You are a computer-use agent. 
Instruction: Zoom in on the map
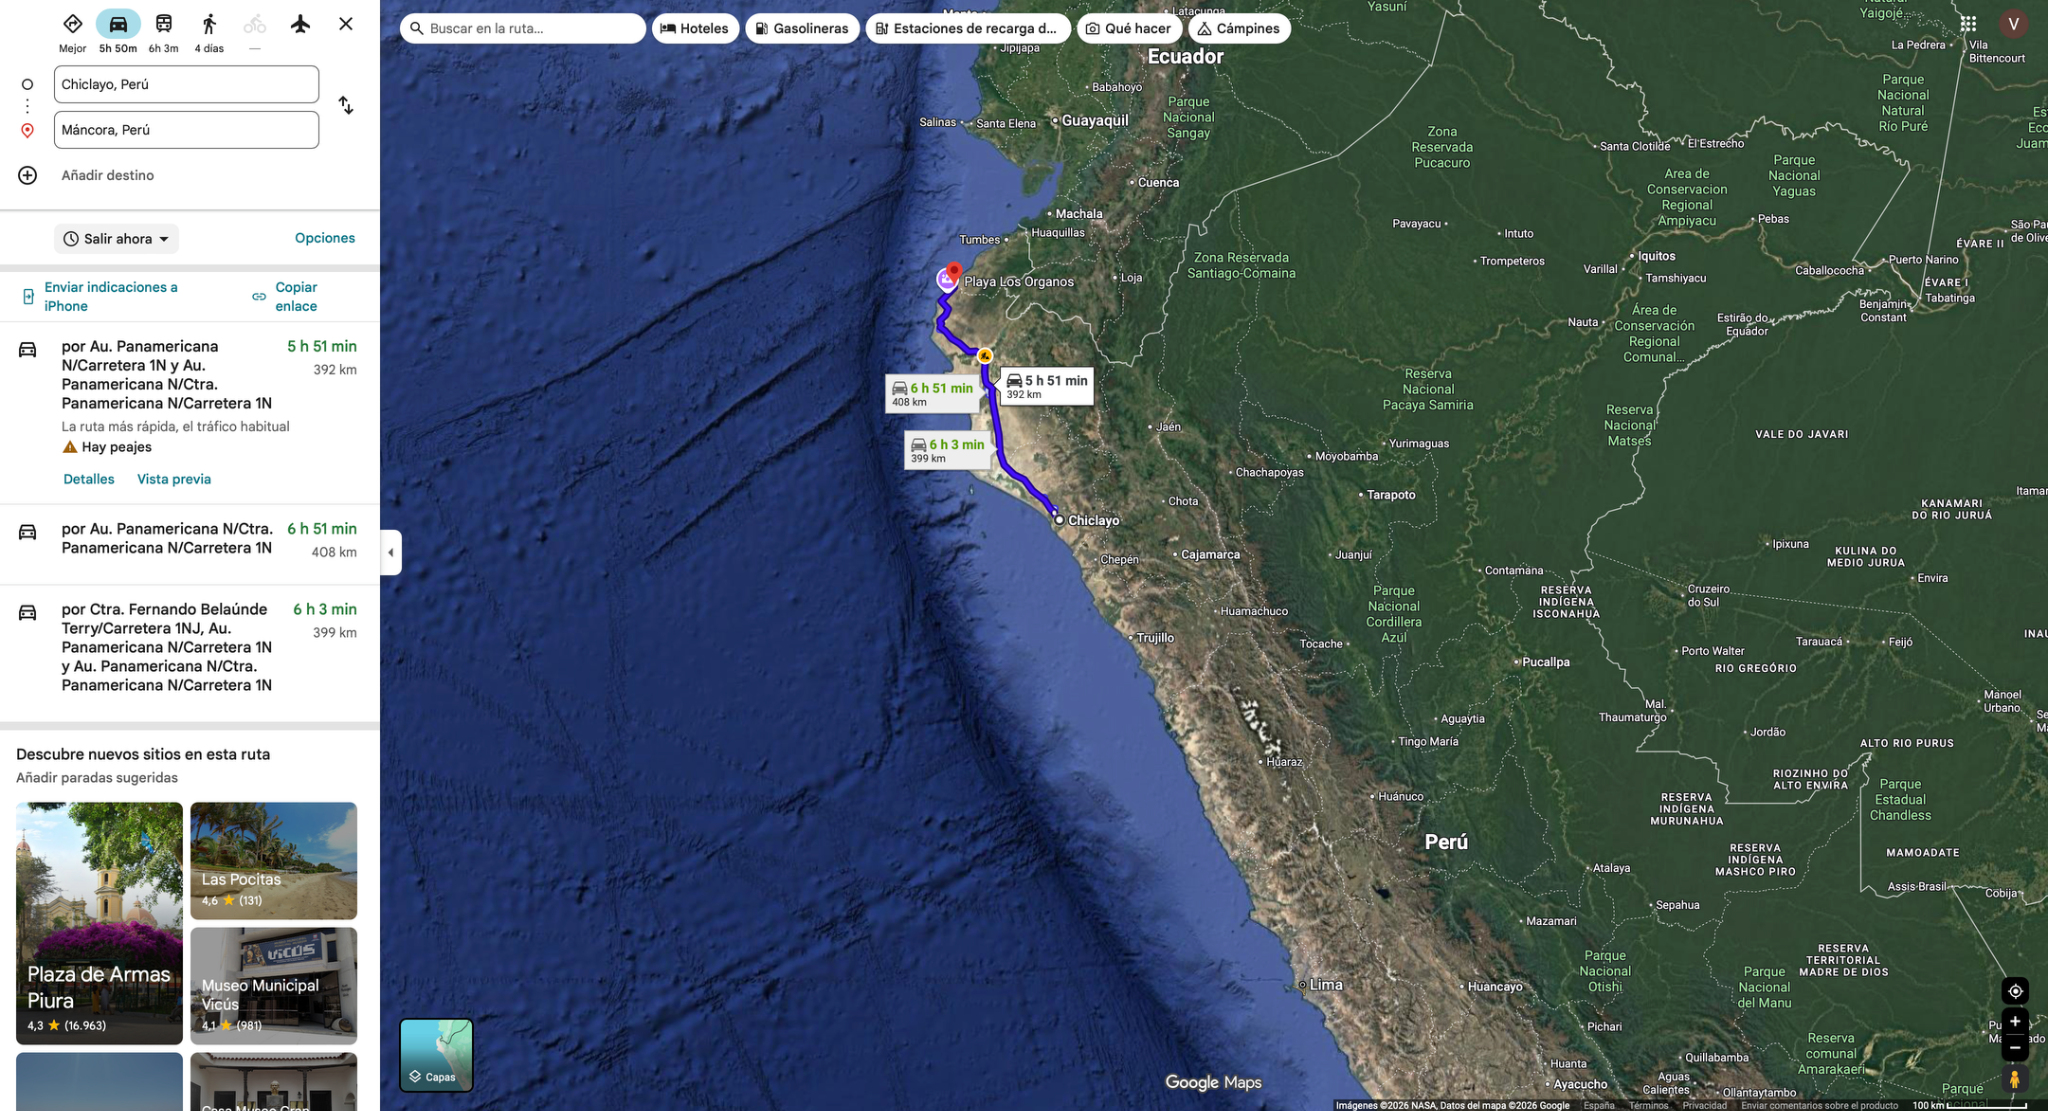click(2015, 1021)
